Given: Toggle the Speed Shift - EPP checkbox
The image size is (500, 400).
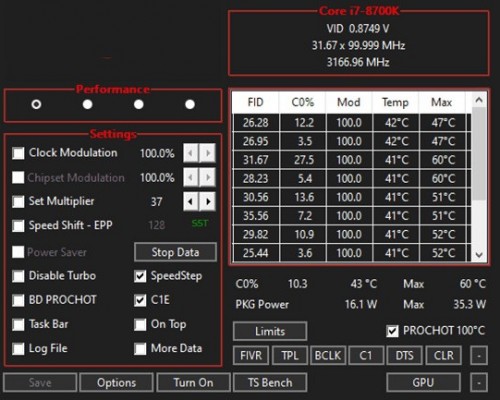Looking at the screenshot, I should 18,226.
